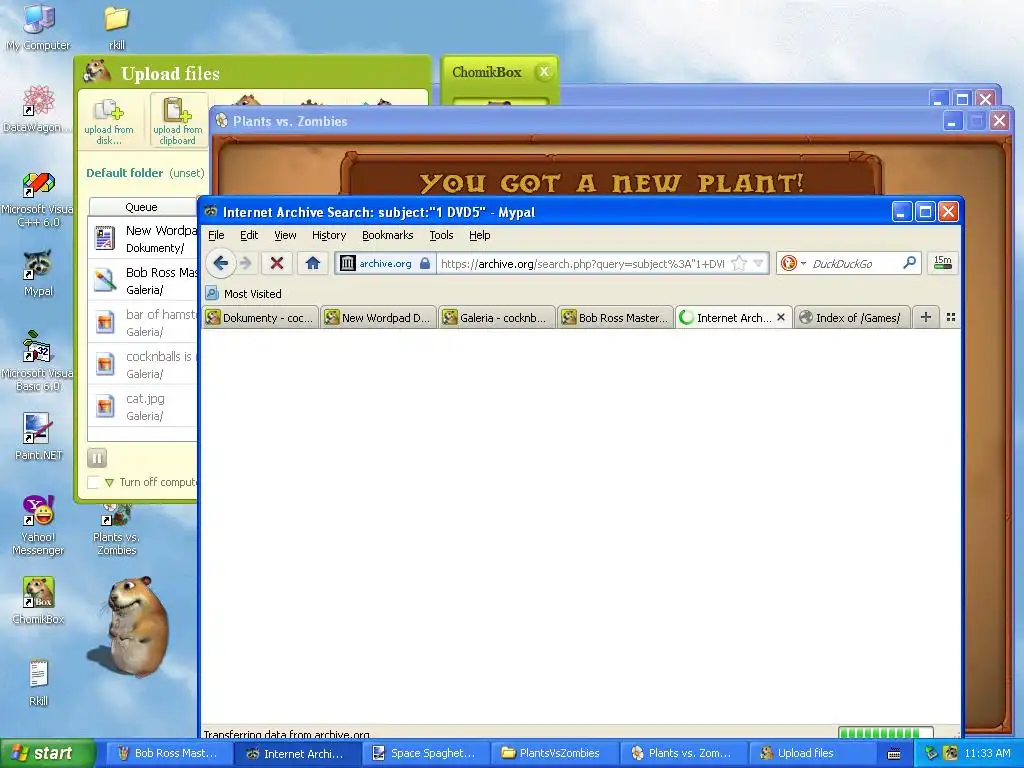Select Bob Ross queue item in Upload files
This screenshot has height=768, width=1024.
142,280
